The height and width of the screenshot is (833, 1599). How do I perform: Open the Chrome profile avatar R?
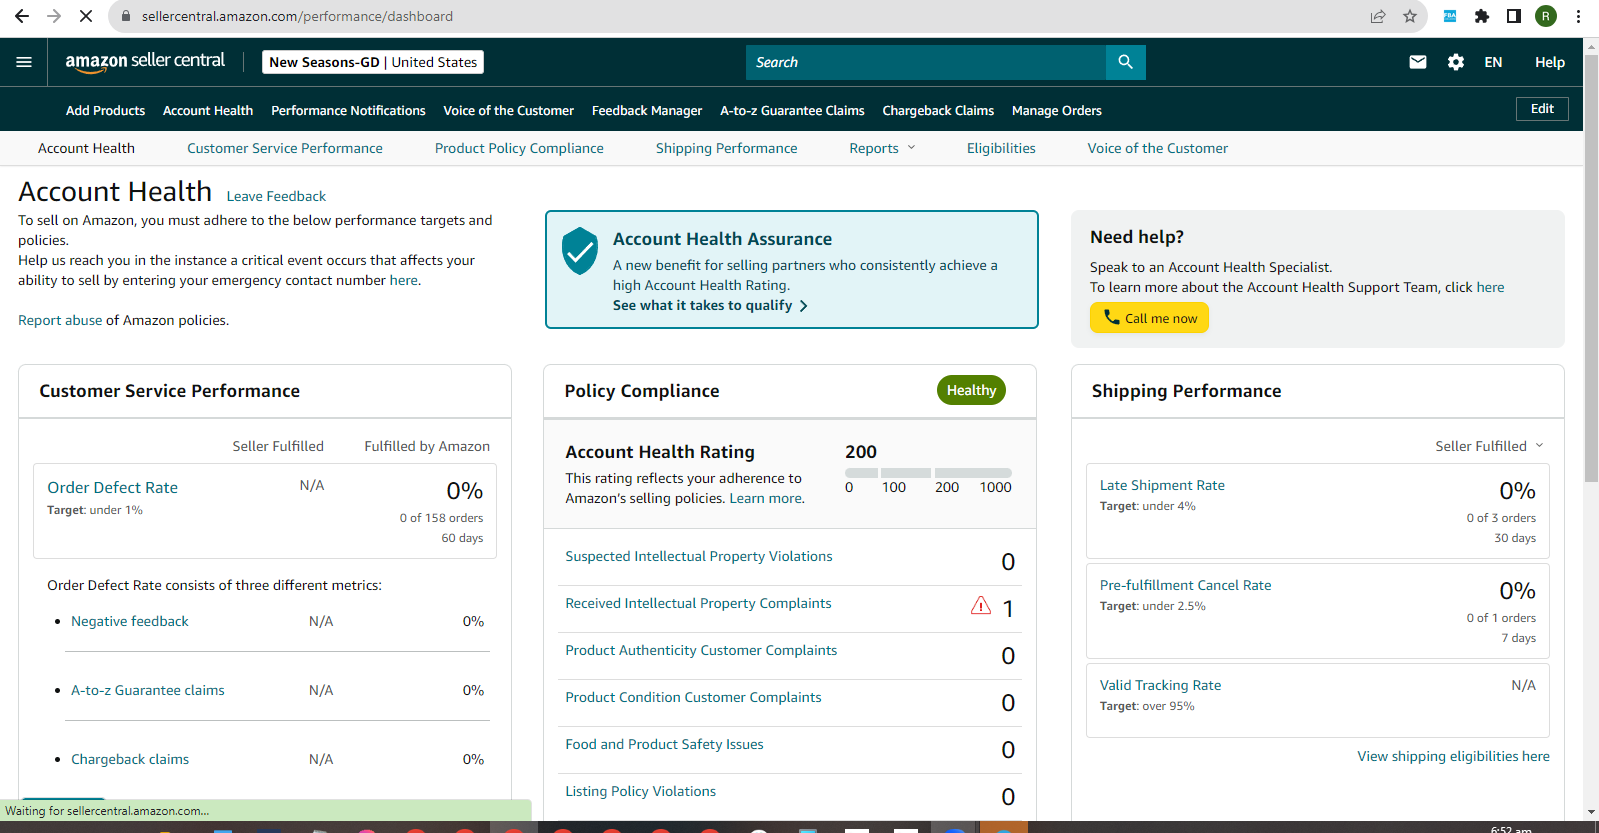(1546, 16)
